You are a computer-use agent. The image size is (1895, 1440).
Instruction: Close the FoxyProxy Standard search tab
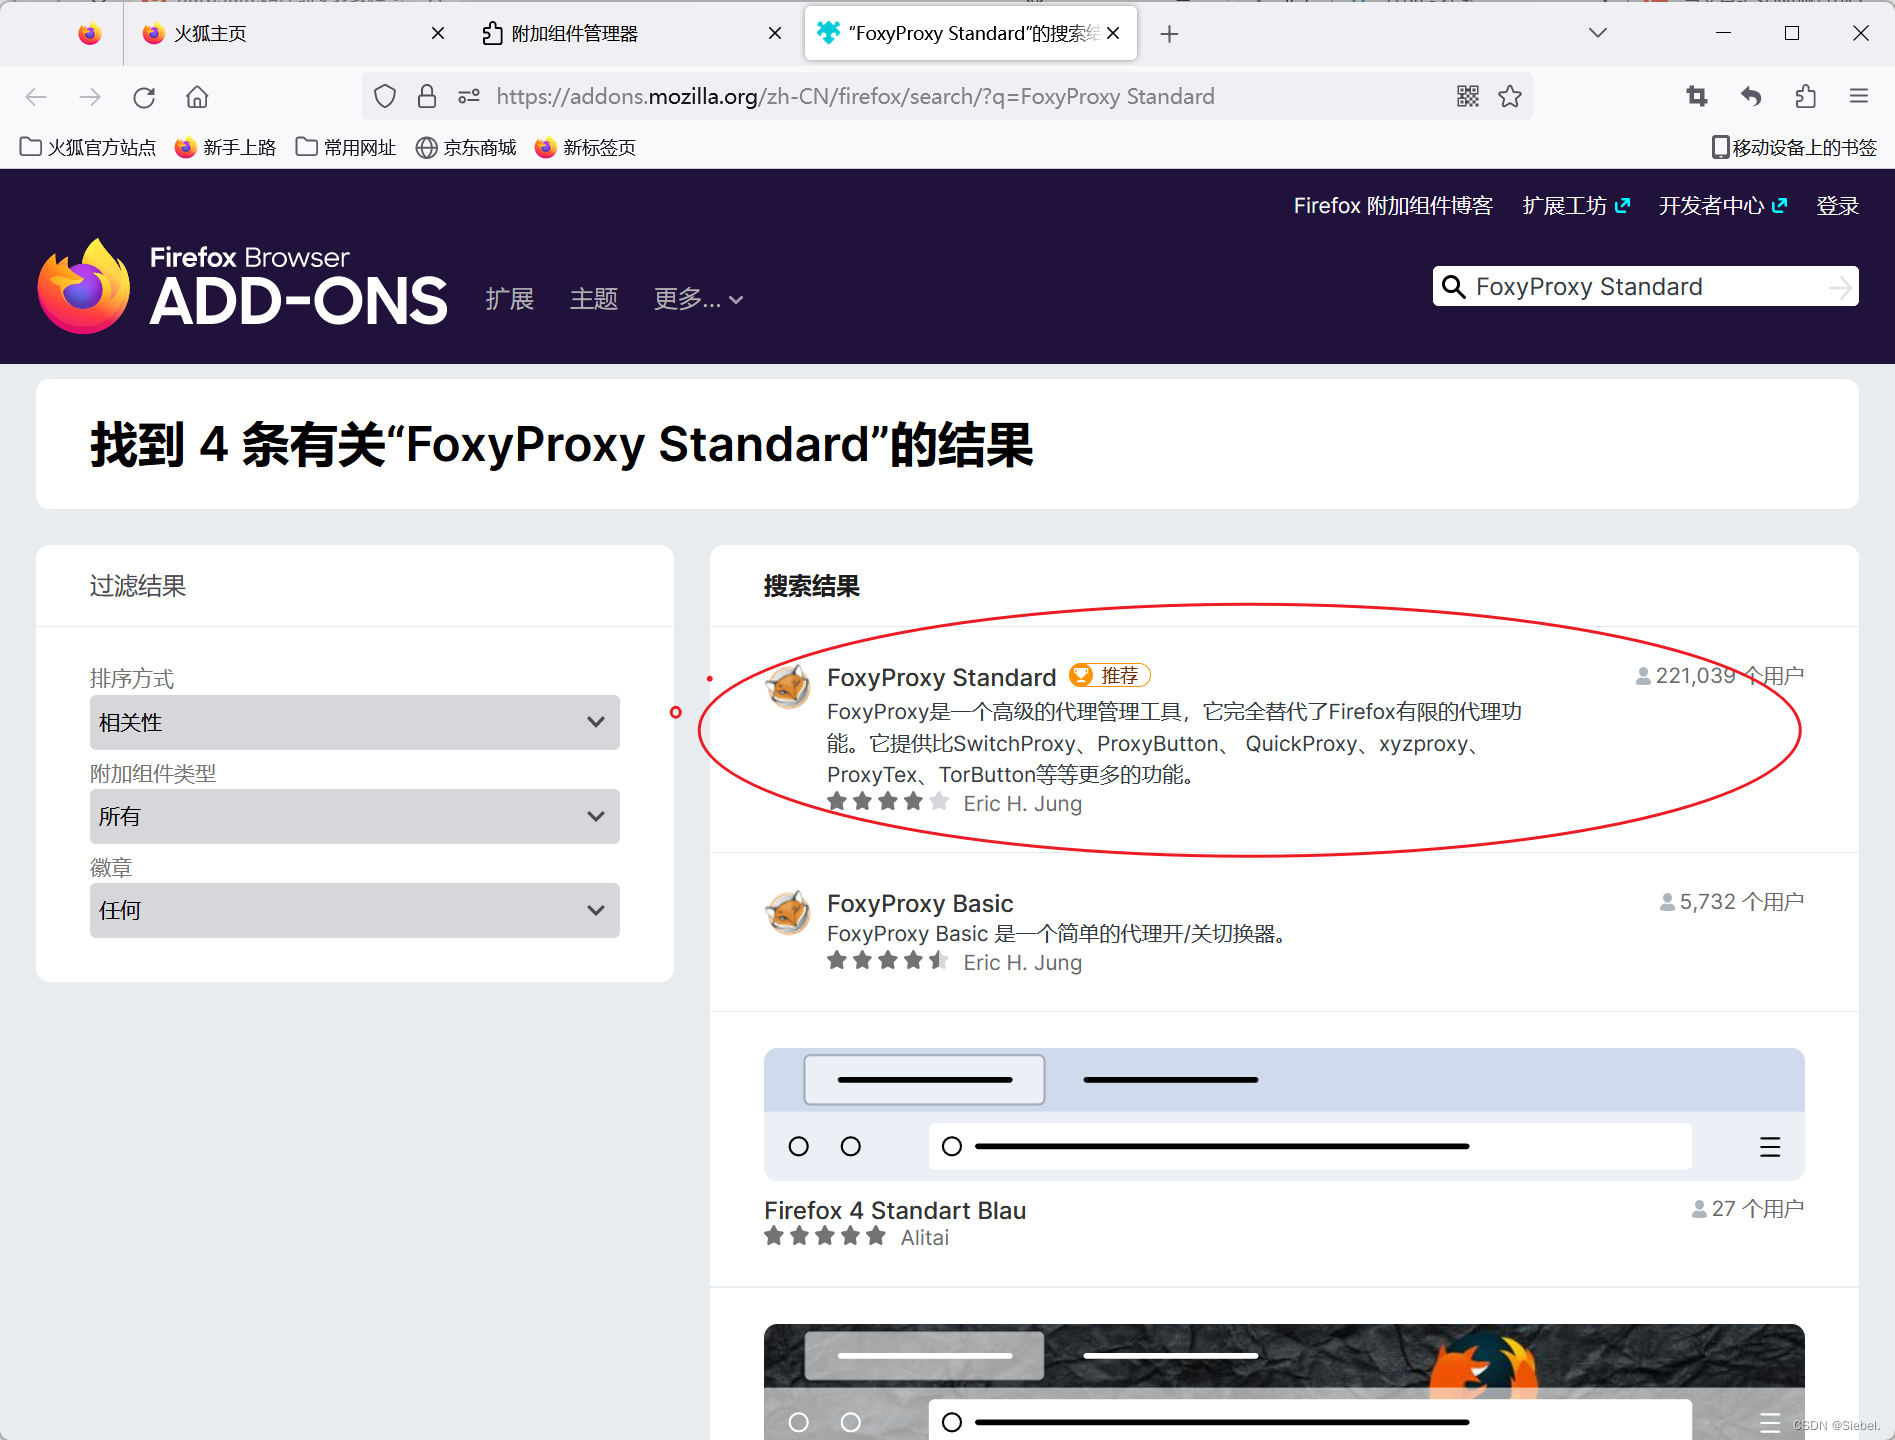click(1113, 34)
